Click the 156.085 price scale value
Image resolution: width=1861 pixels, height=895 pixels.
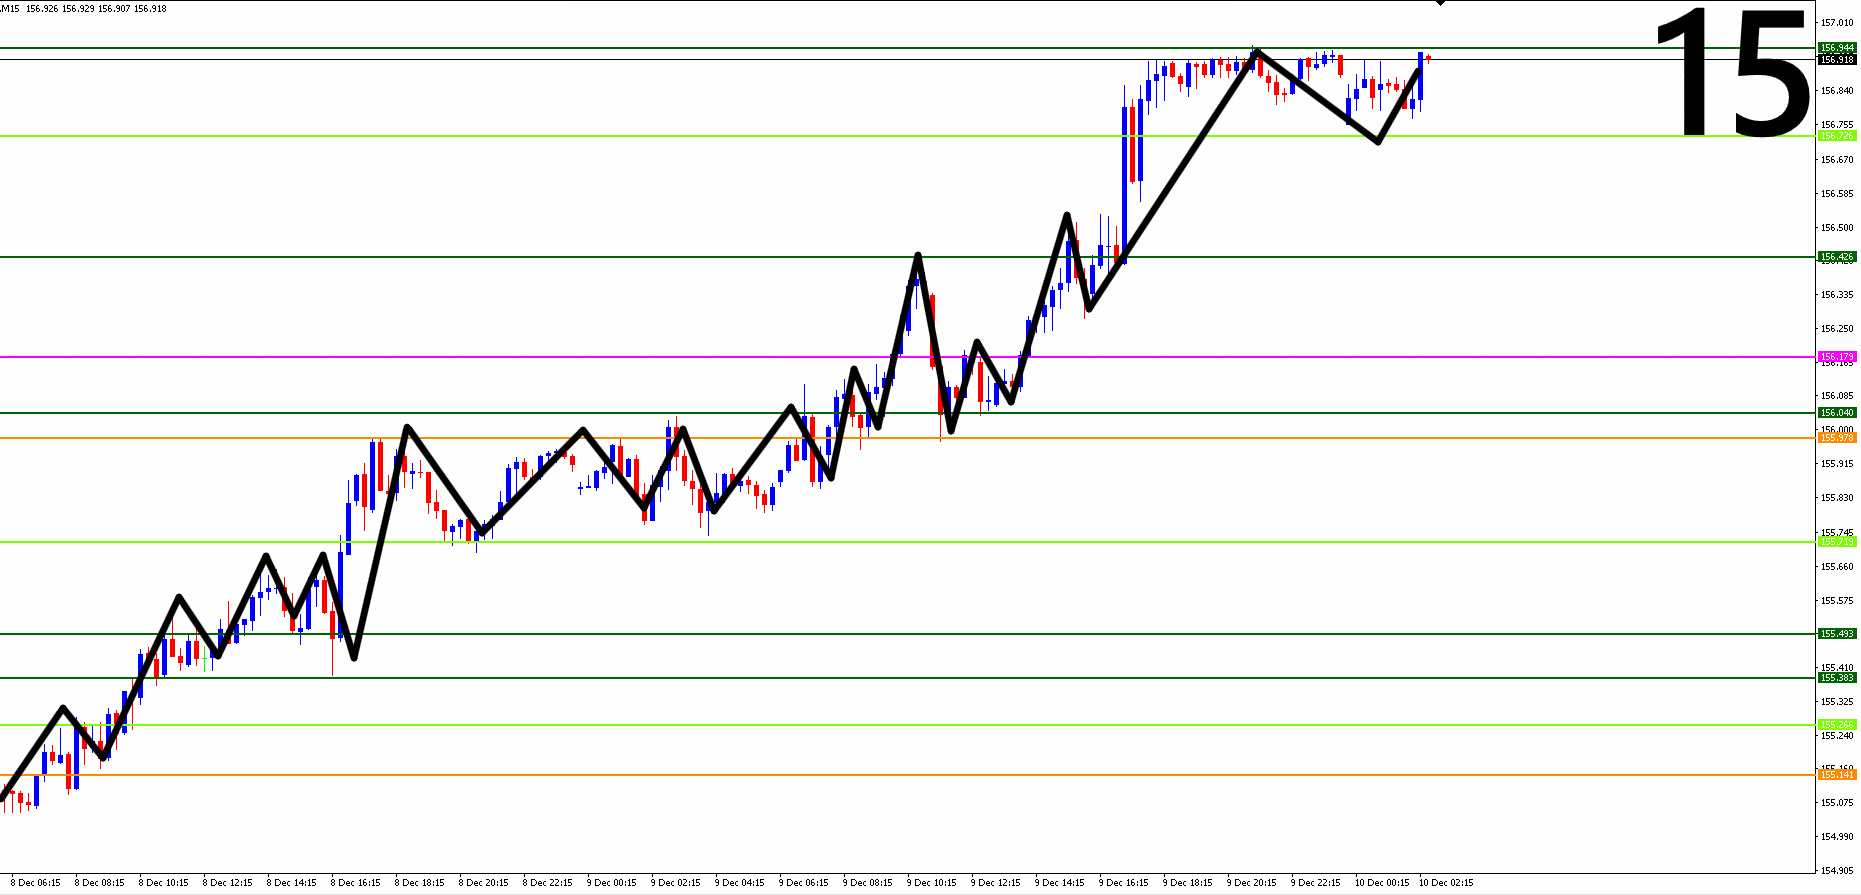click(x=1837, y=396)
